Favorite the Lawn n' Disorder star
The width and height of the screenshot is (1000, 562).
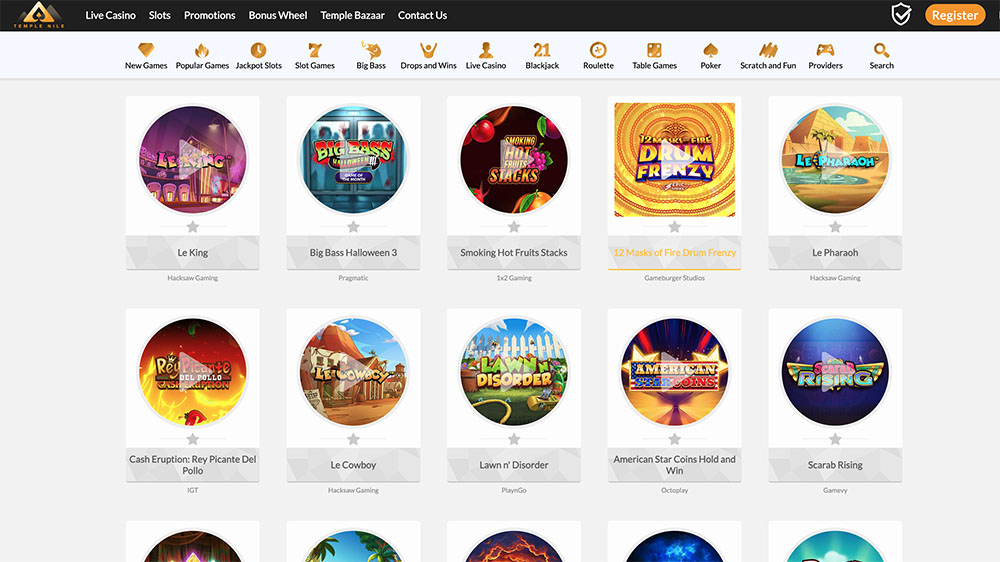514,439
